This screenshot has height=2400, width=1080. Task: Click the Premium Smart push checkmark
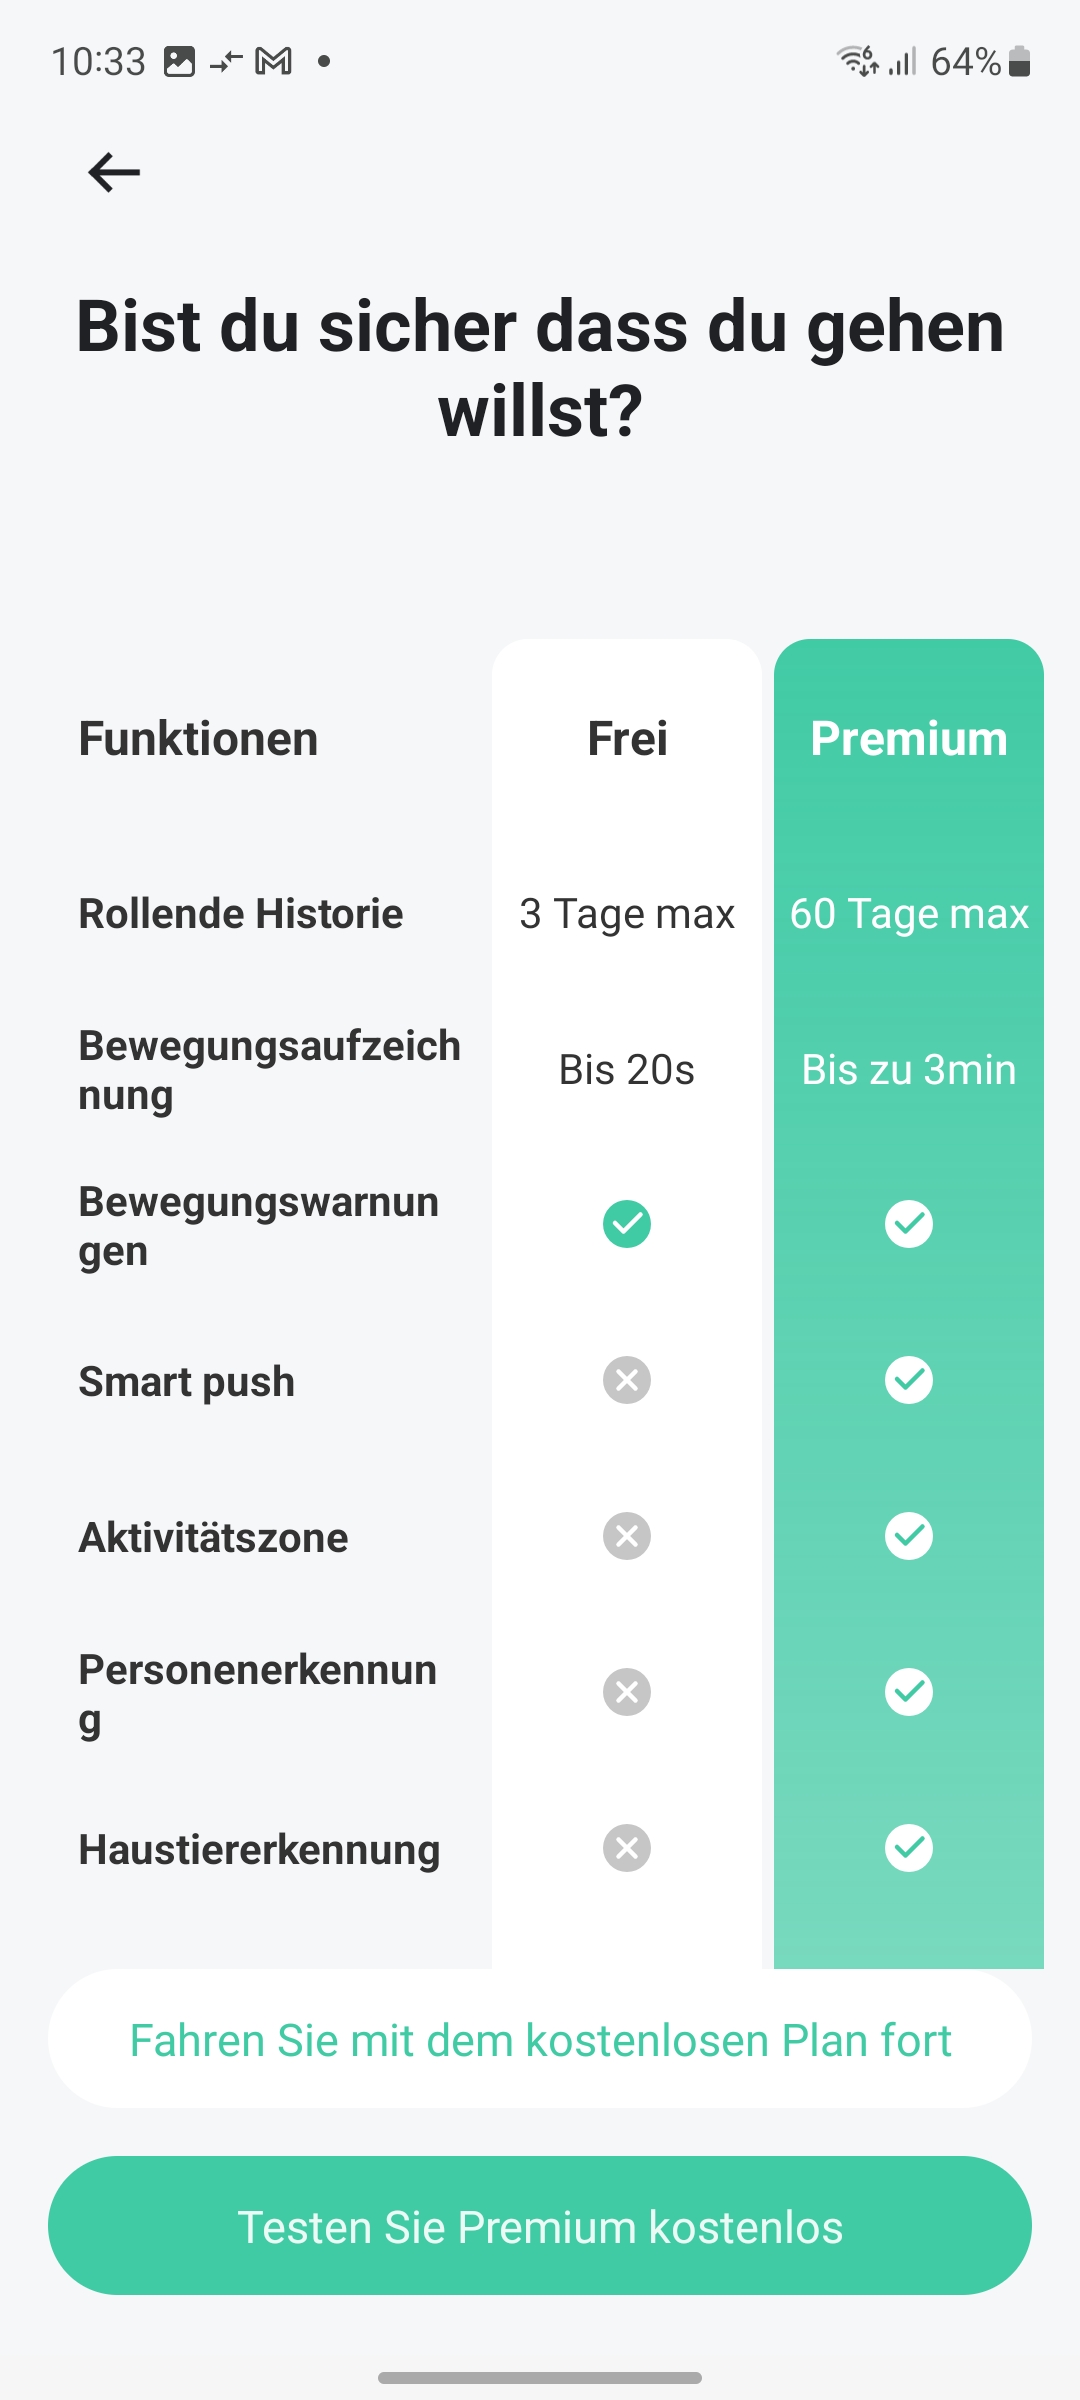pyautogui.click(x=909, y=1380)
